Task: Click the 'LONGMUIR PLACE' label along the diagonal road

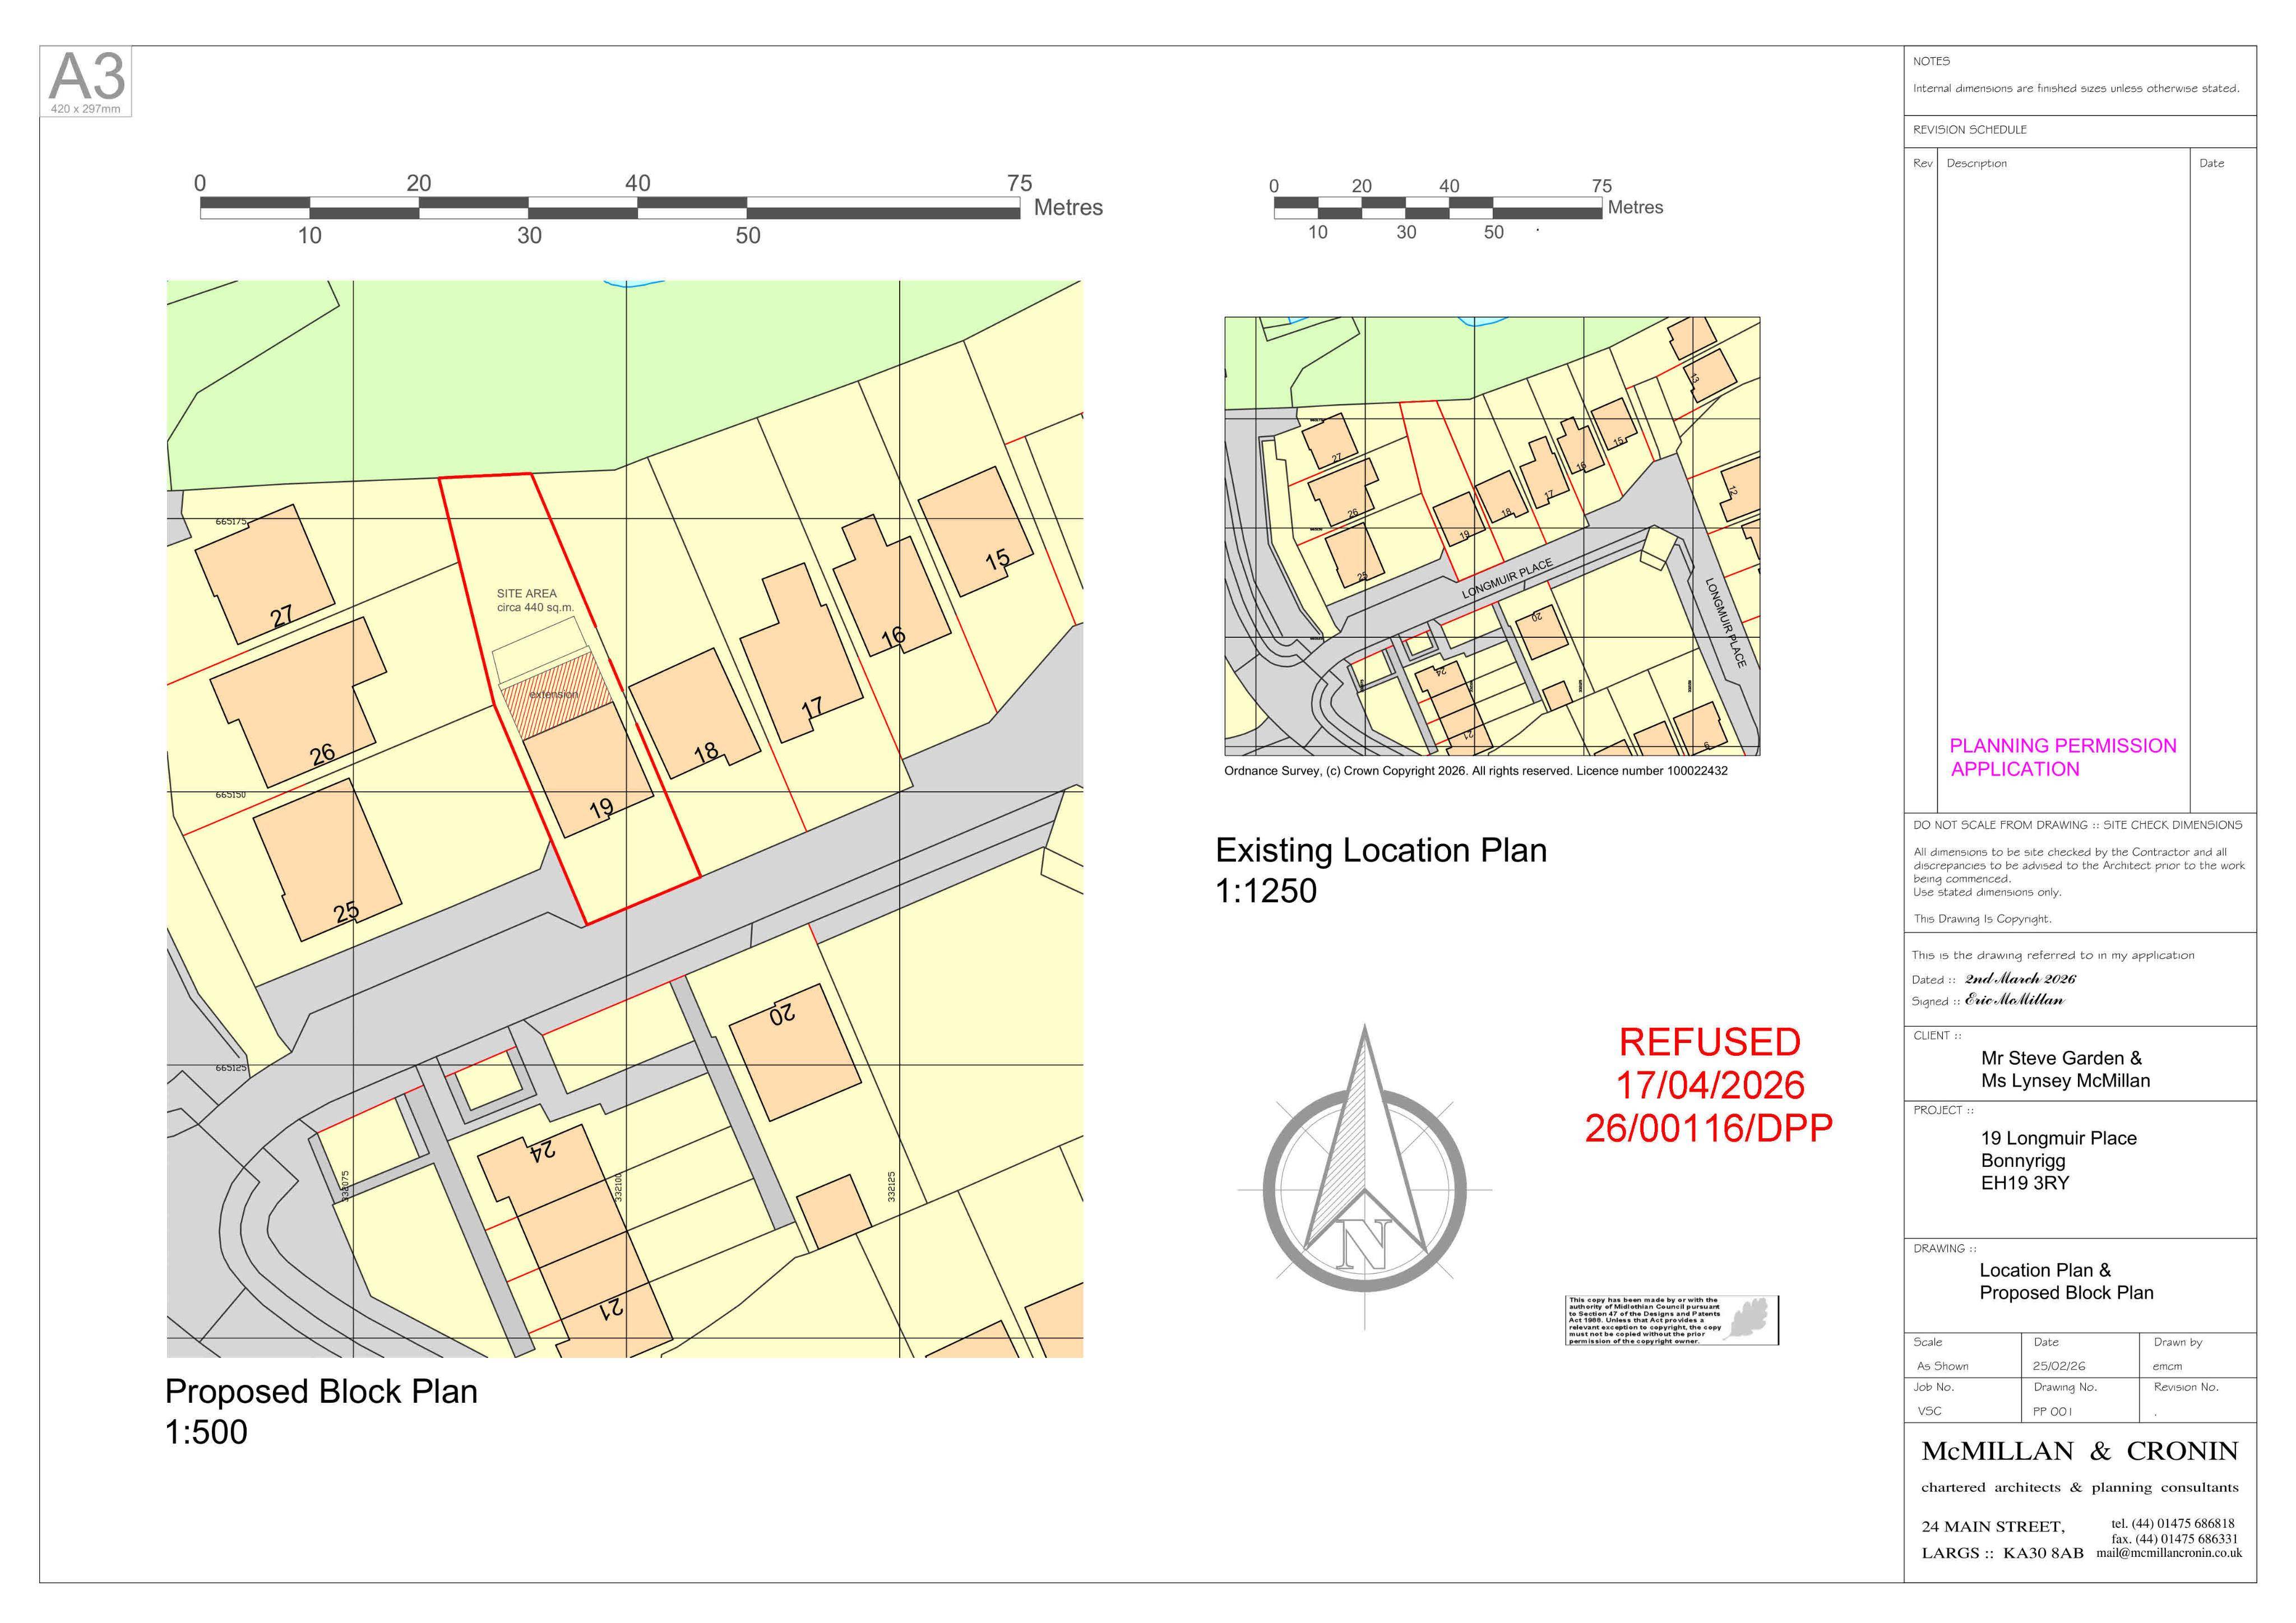Action: [1507, 579]
